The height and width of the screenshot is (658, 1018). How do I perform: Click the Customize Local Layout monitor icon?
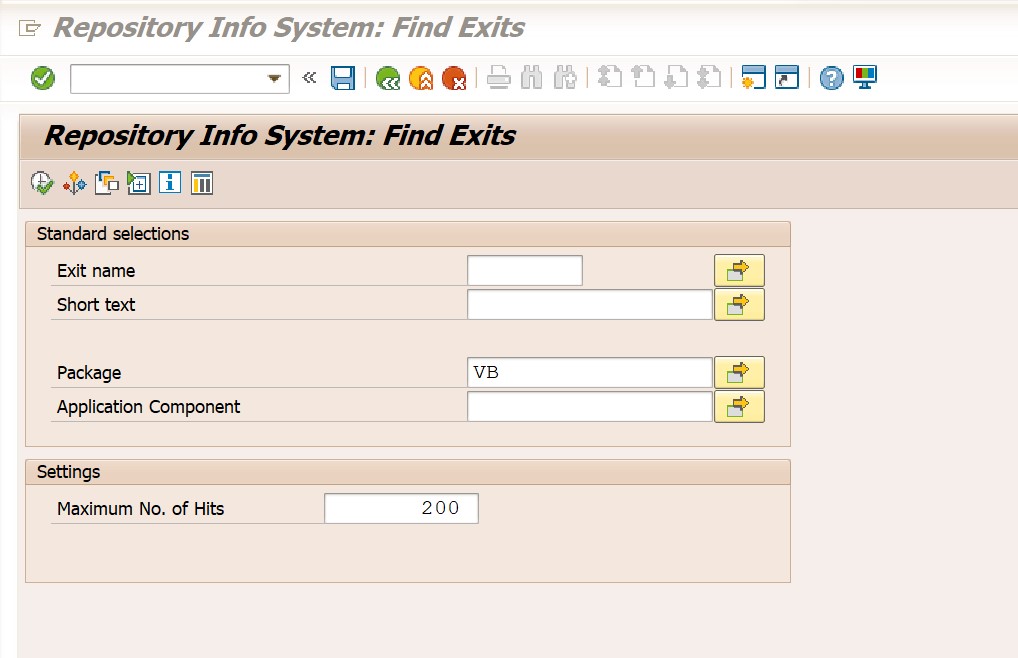pos(865,77)
